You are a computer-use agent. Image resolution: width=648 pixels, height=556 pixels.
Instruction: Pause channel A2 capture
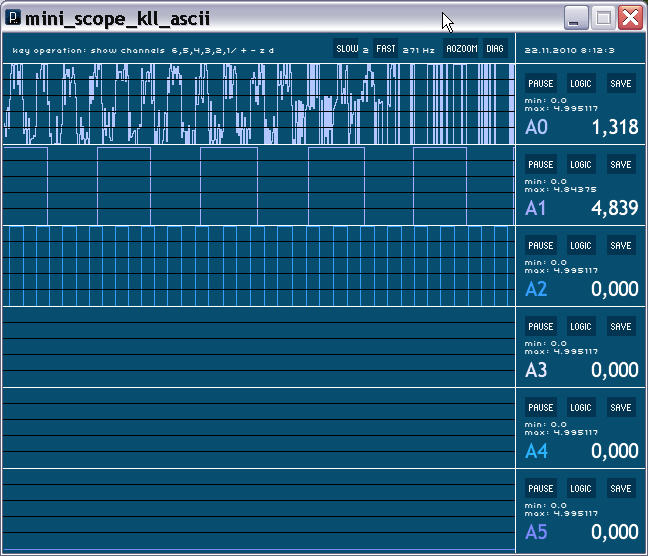(541, 246)
